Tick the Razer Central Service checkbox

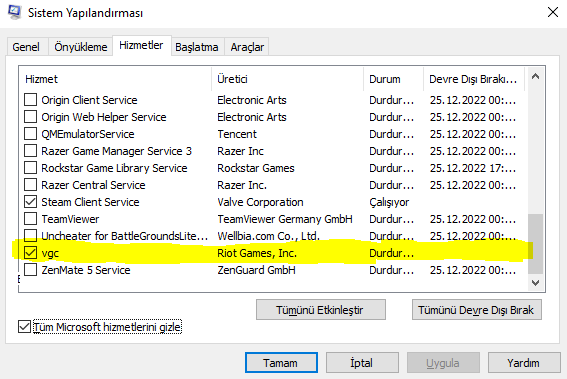[30, 184]
